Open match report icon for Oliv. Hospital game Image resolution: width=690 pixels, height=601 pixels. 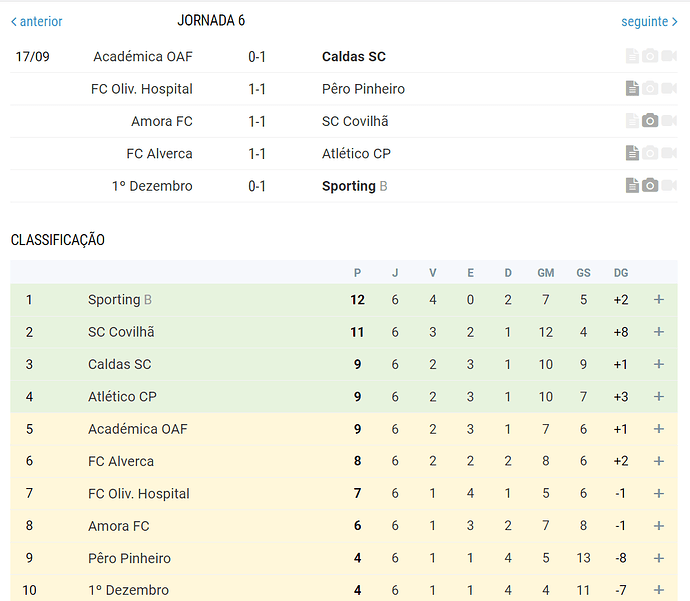tap(632, 88)
